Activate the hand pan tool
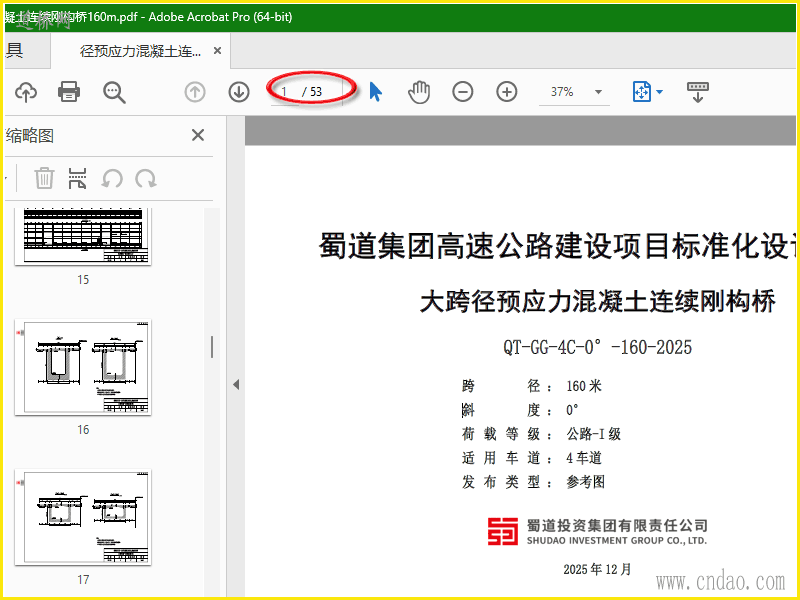800x600 pixels. click(419, 92)
